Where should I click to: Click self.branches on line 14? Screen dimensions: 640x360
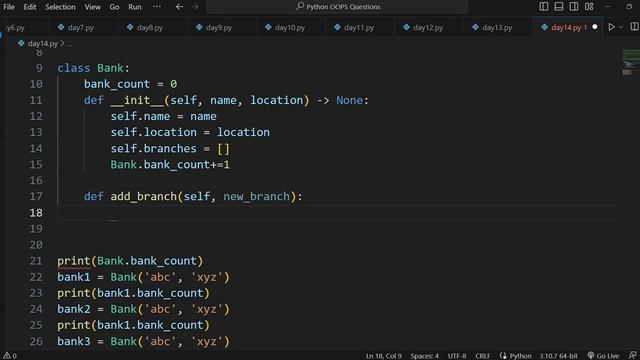(x=153, y=148)
